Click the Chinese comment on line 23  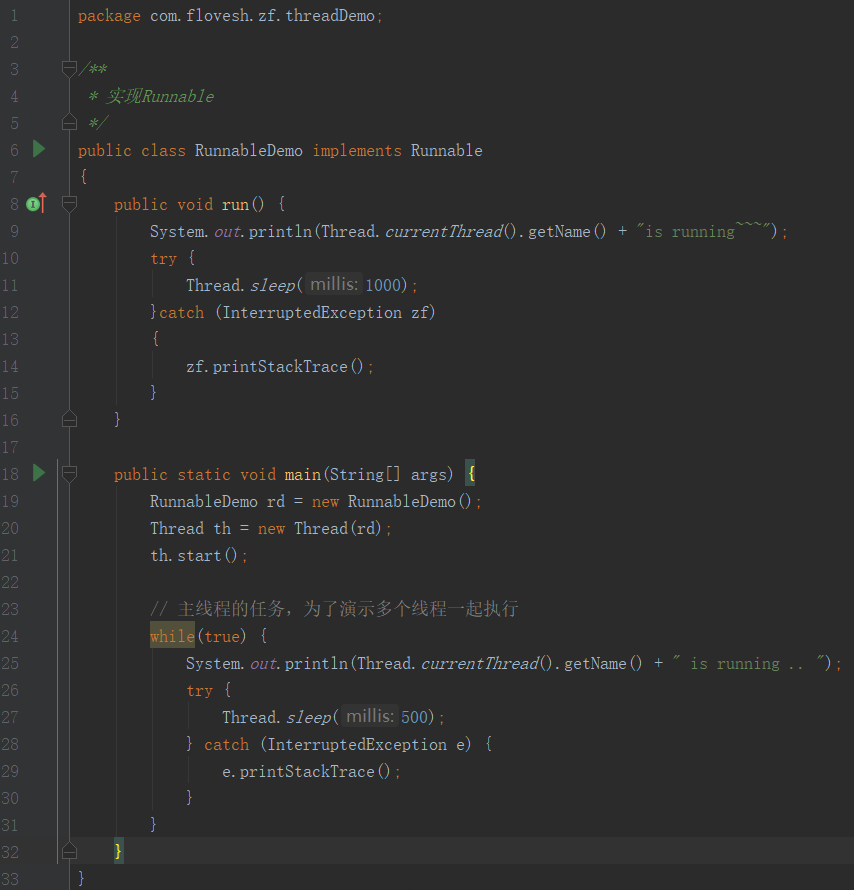coord(334,608)
